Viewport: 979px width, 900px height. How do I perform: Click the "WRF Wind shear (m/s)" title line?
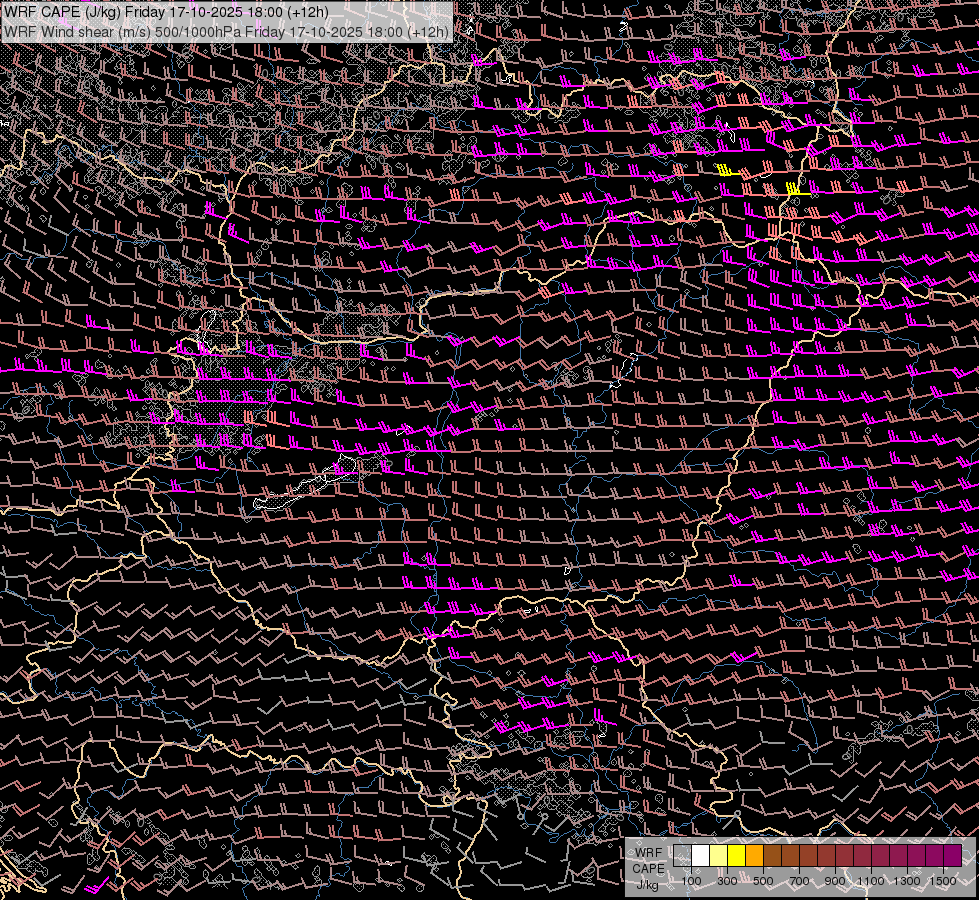226,31
